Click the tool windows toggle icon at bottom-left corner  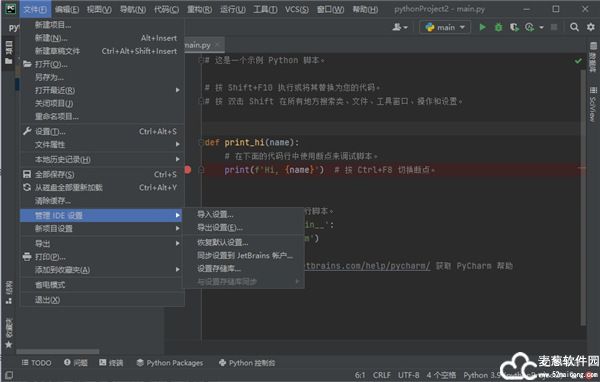point(9,375)
